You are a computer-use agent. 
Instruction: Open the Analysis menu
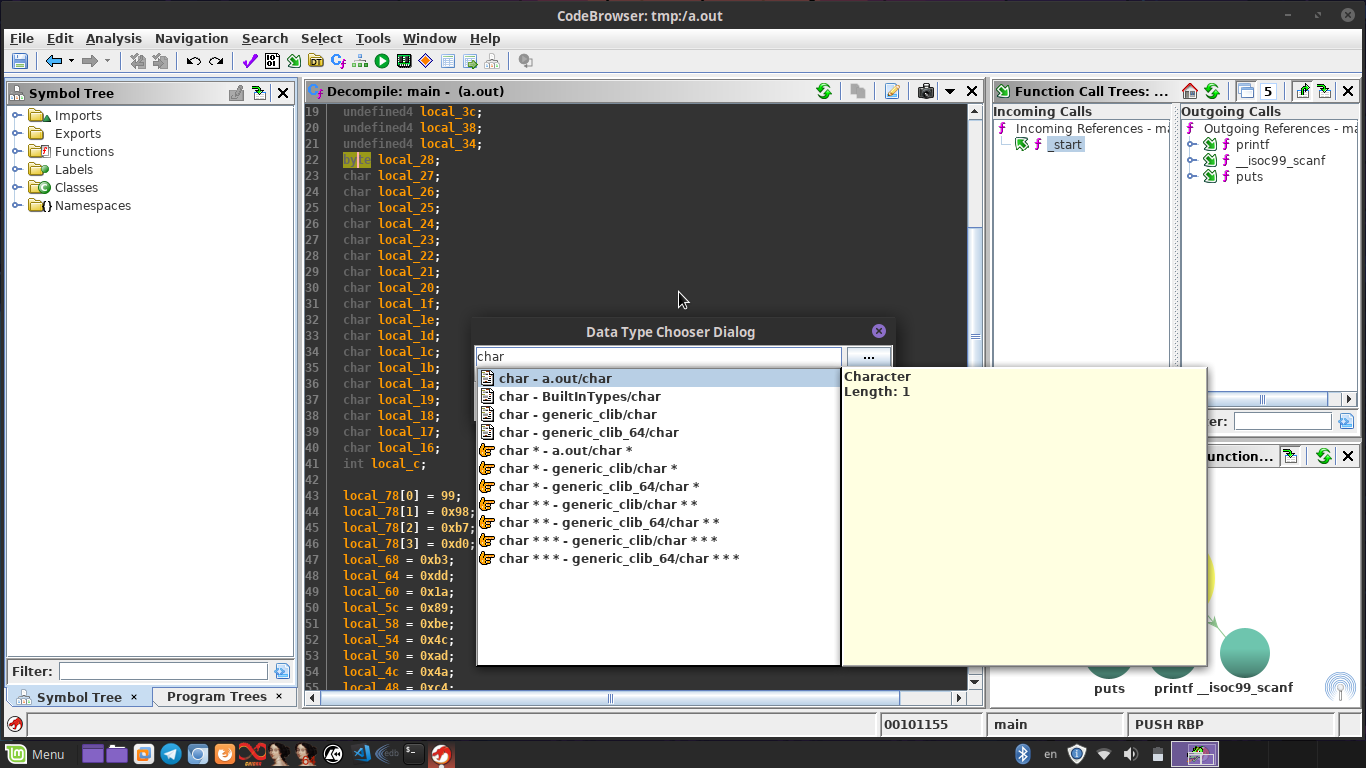pos(114,38)
